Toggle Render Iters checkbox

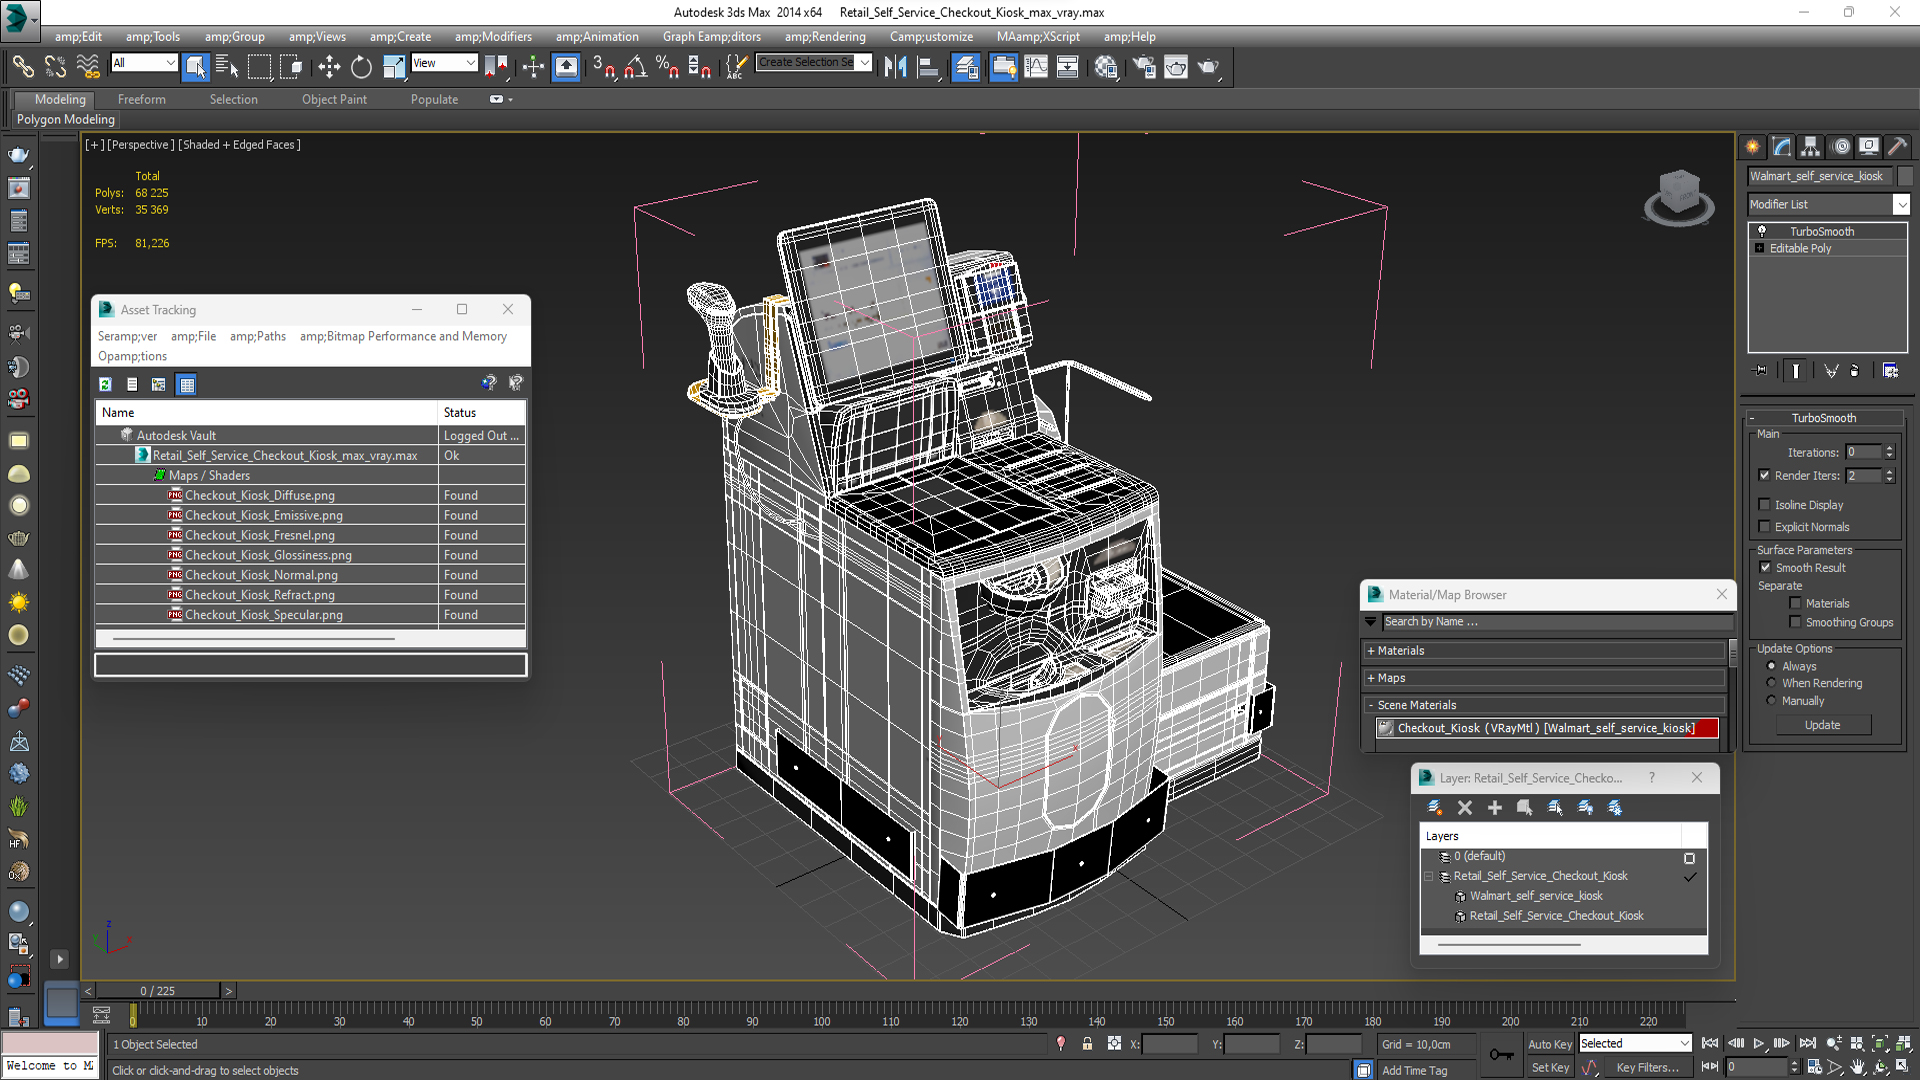[1764, 475]
